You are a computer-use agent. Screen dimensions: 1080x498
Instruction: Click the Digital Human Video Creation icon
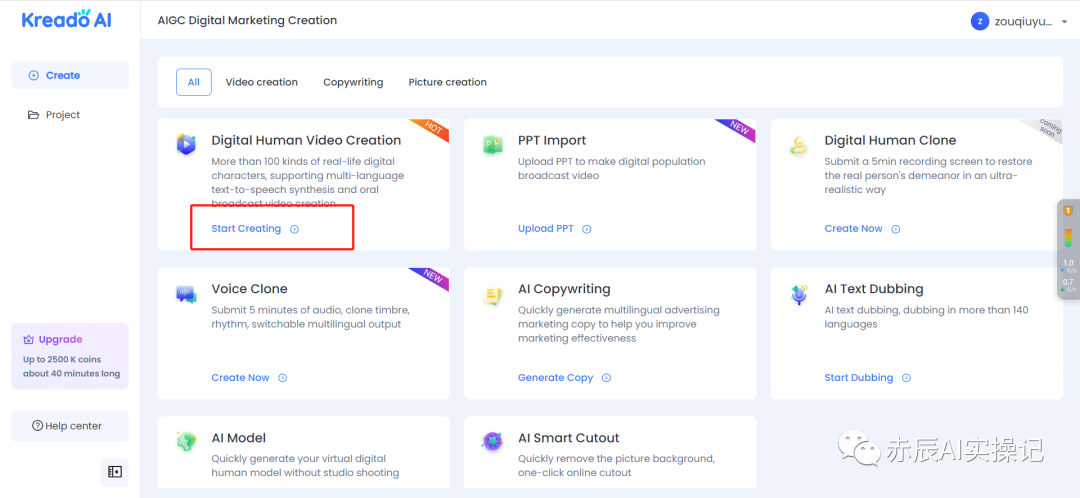186,145
